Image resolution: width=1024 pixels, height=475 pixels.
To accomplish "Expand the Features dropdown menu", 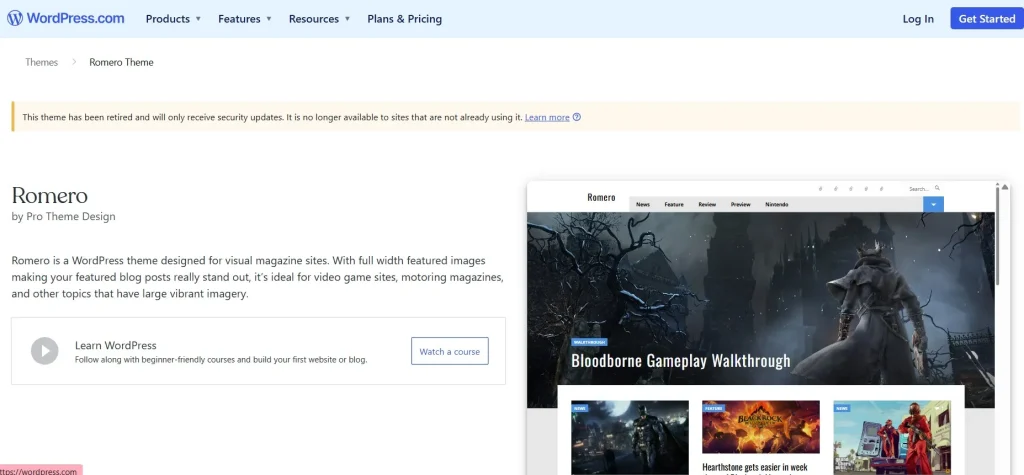I will [245, 19].
